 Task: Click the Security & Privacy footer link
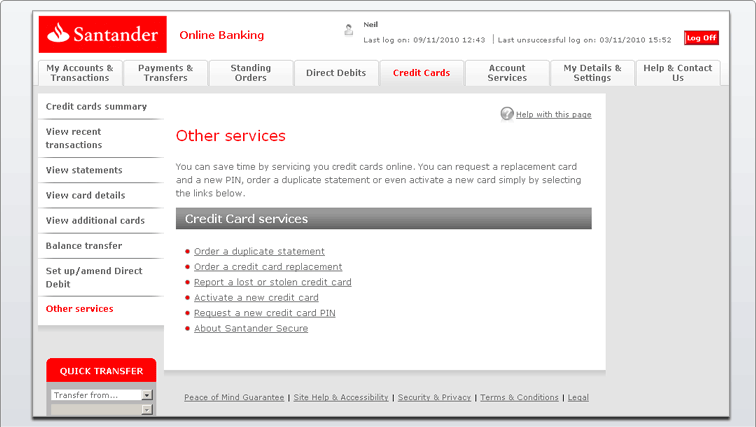pos(434,397)
